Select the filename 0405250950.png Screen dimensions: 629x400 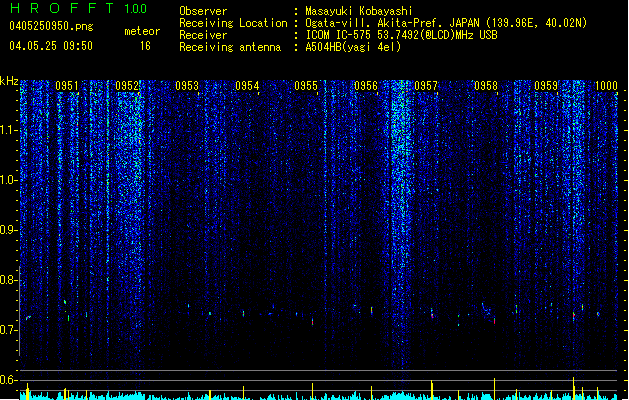pyautogui.click(x=51, y=26)
